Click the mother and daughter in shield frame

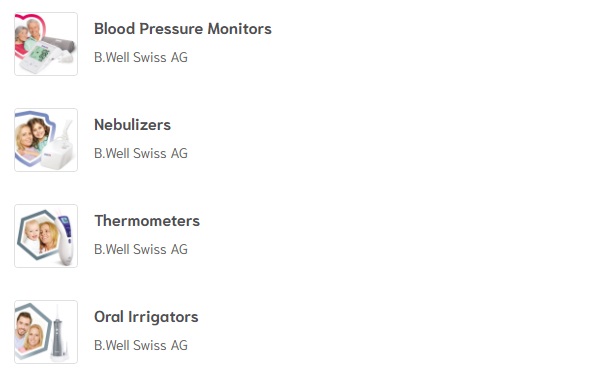click(34, 137)
